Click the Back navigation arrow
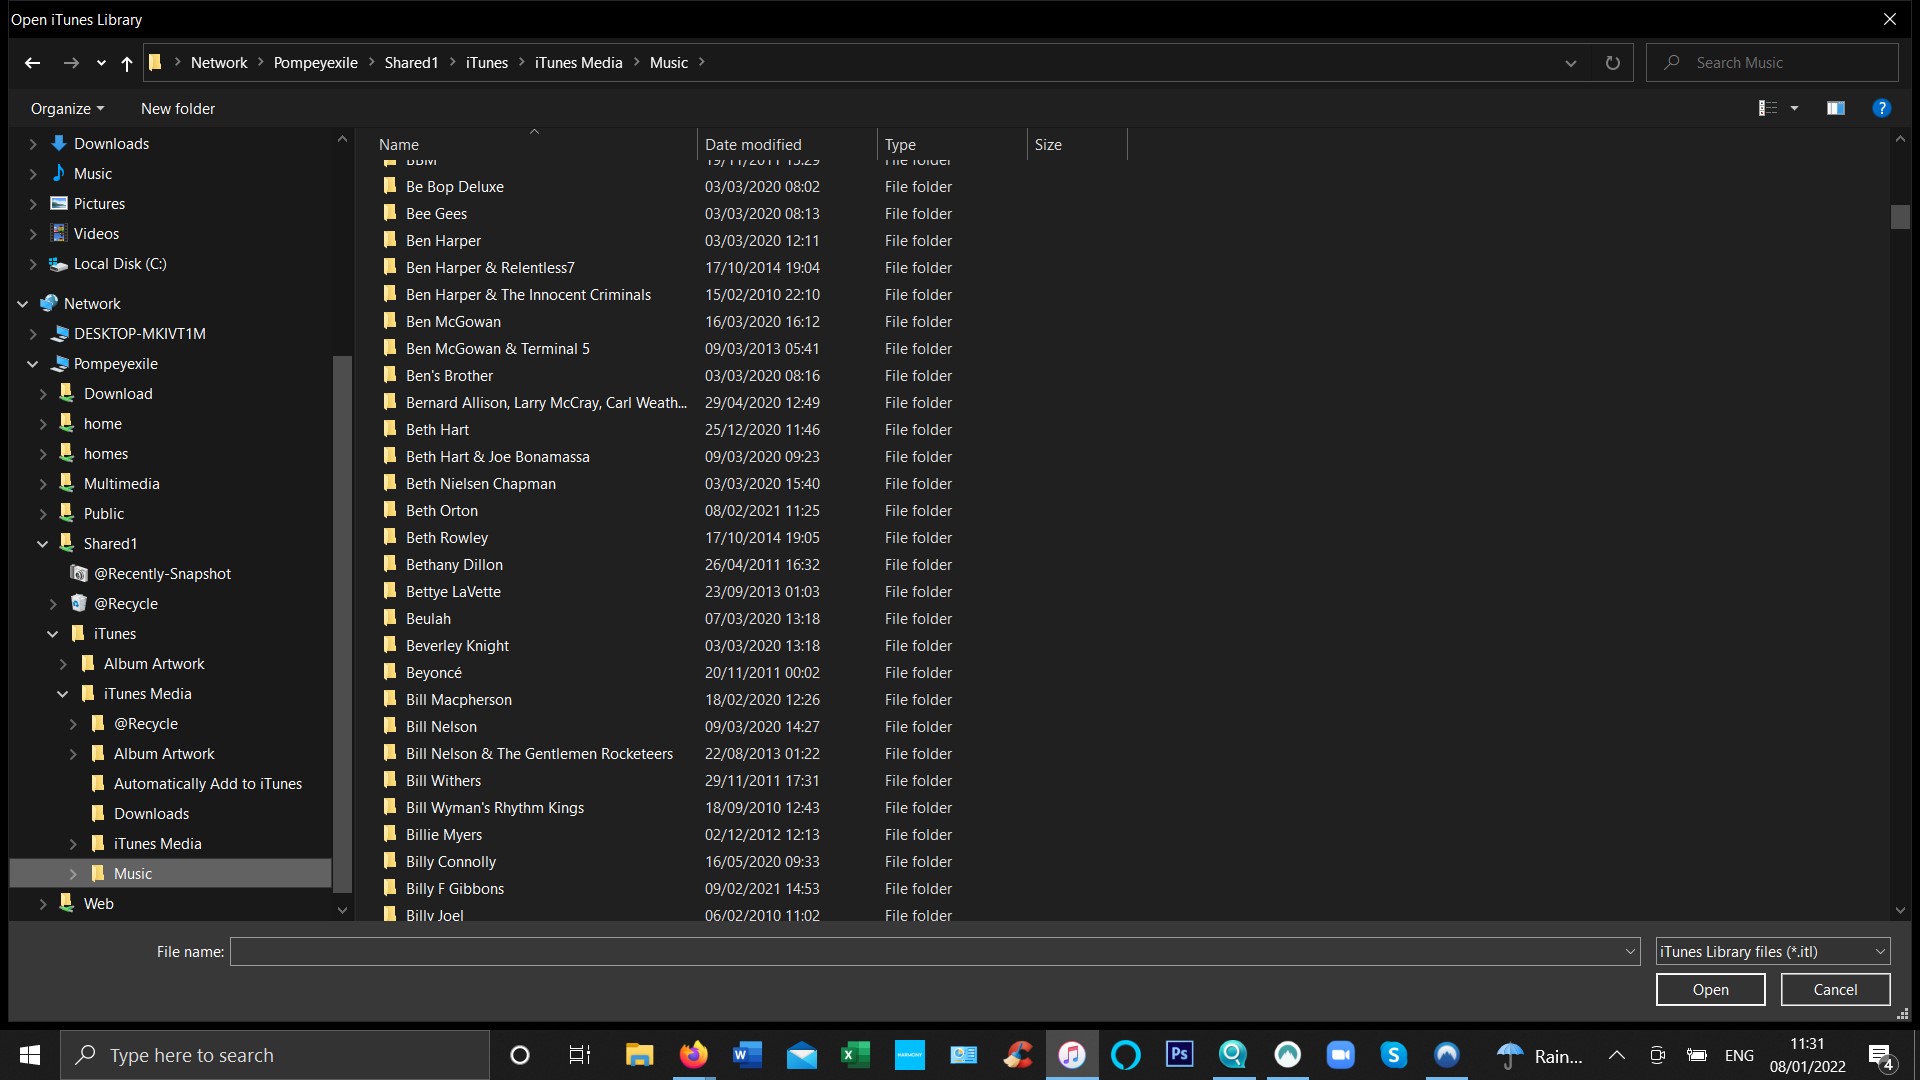 coord(32,63)
